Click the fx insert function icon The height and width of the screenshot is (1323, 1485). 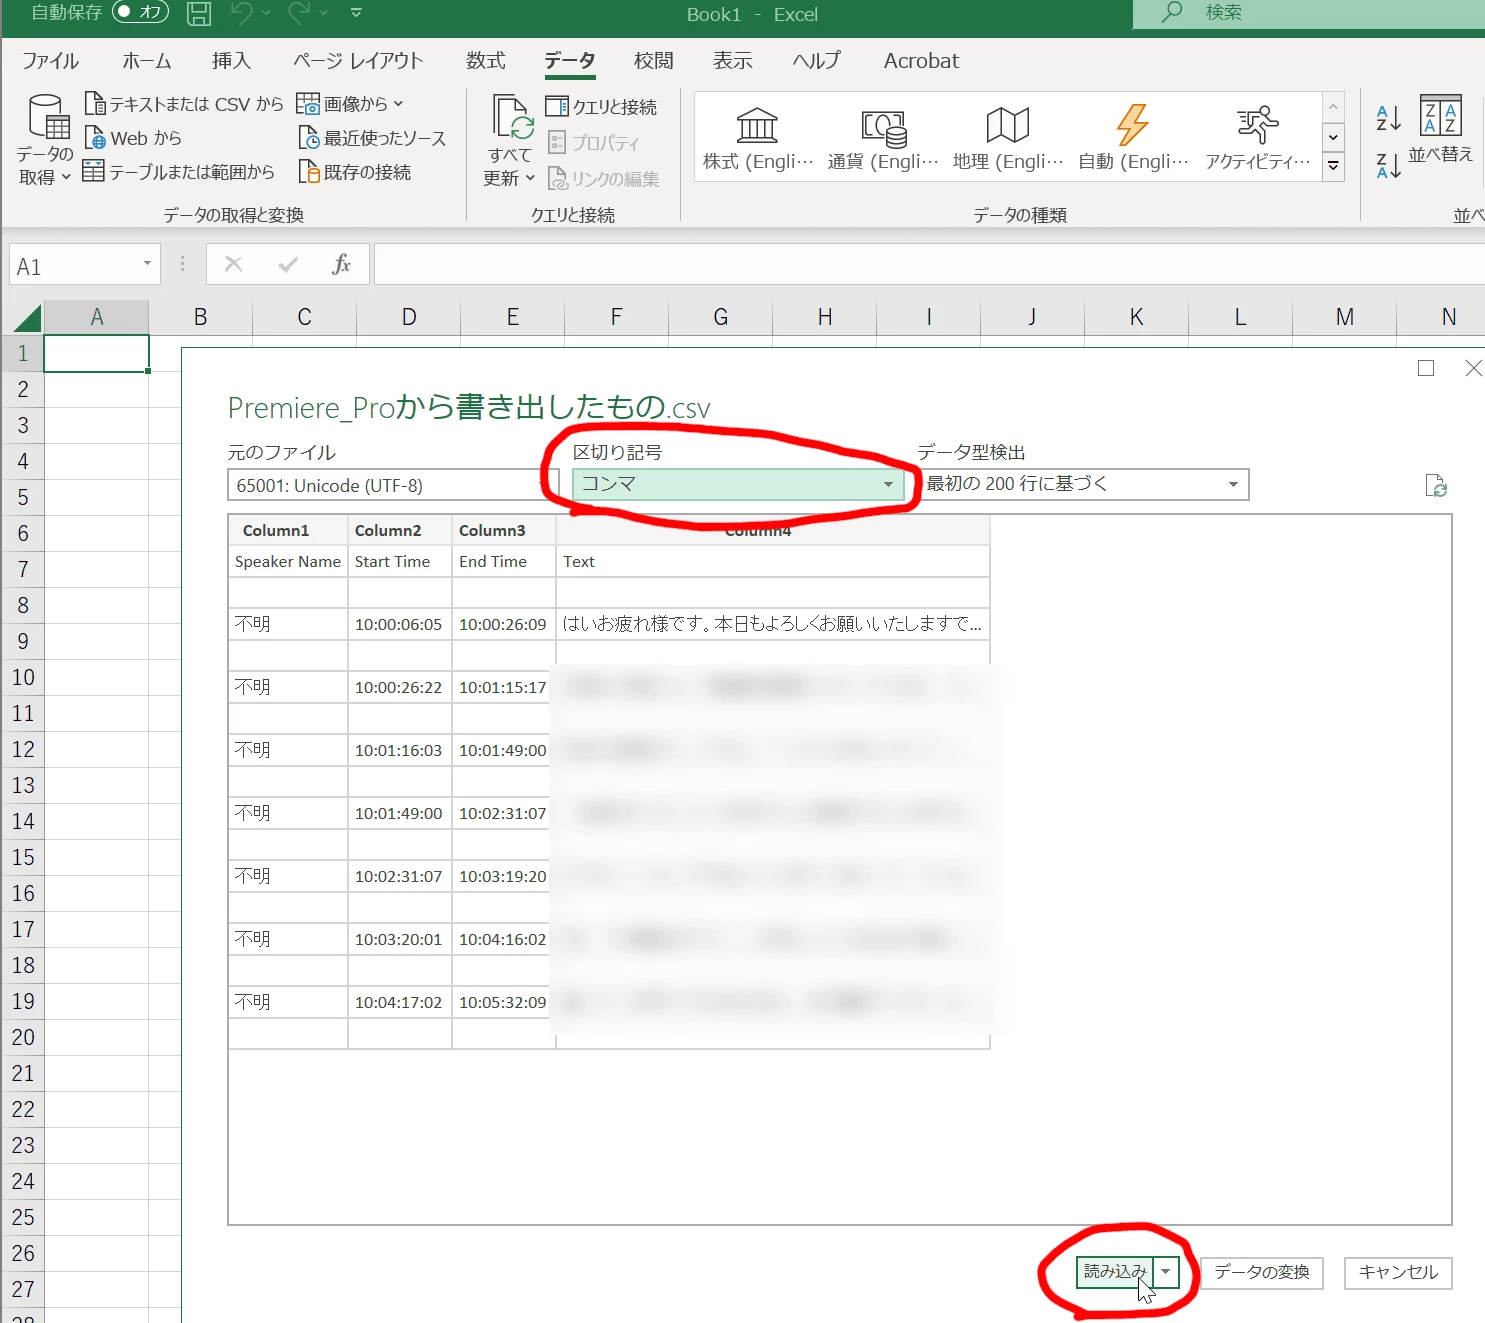pos(341,264)
